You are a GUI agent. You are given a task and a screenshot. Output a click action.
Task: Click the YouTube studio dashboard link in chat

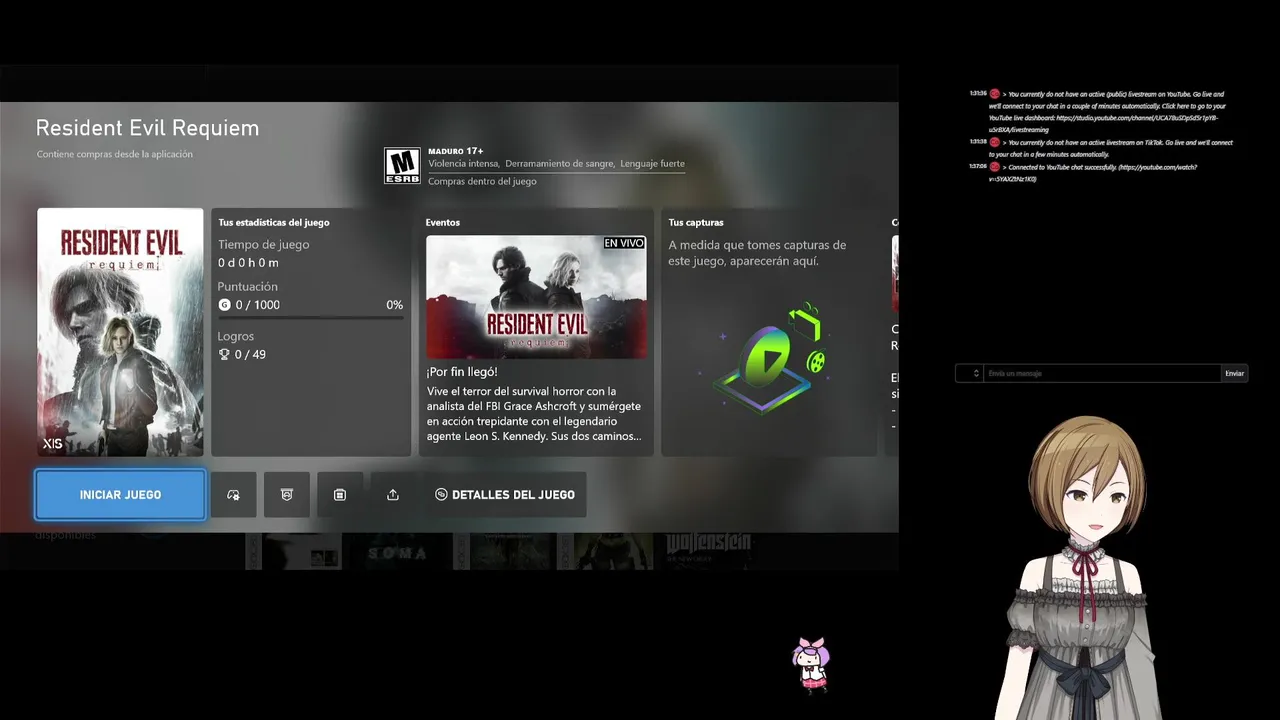pos(1104,124)
